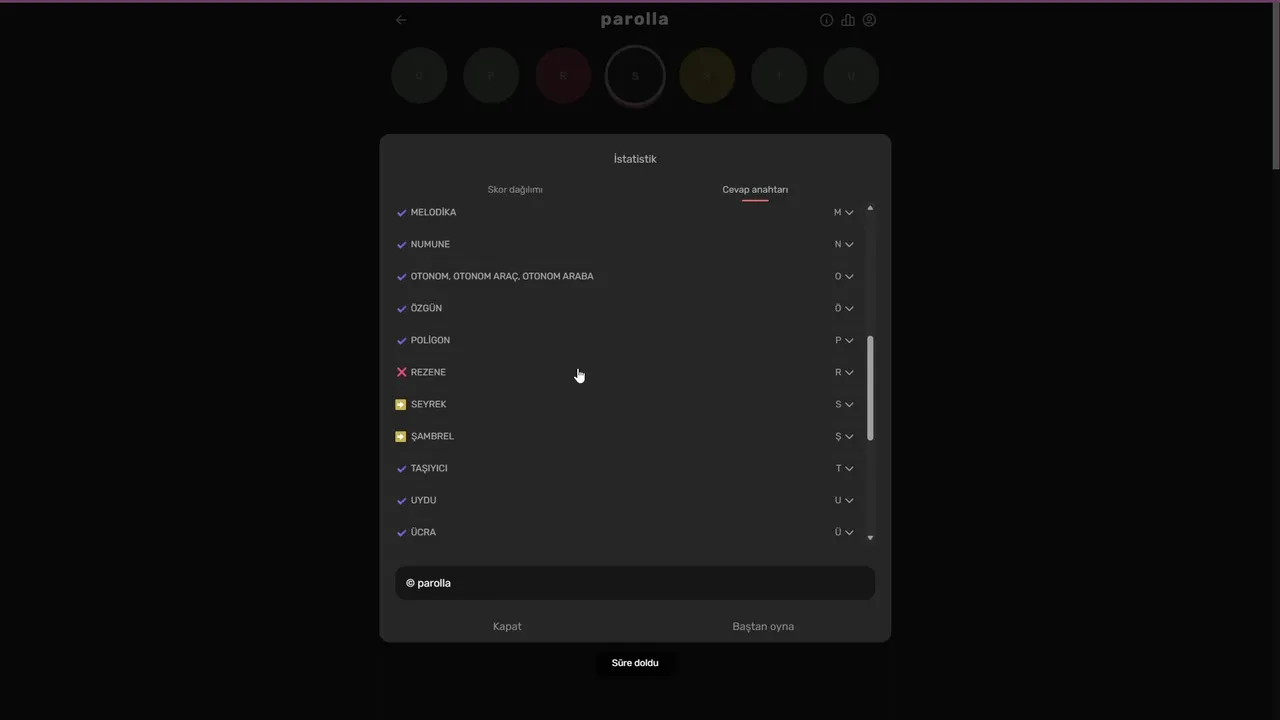The image size is (1280, 720).
Task: Expand the U row chevron for UYDU
Action: coord(849,501)
